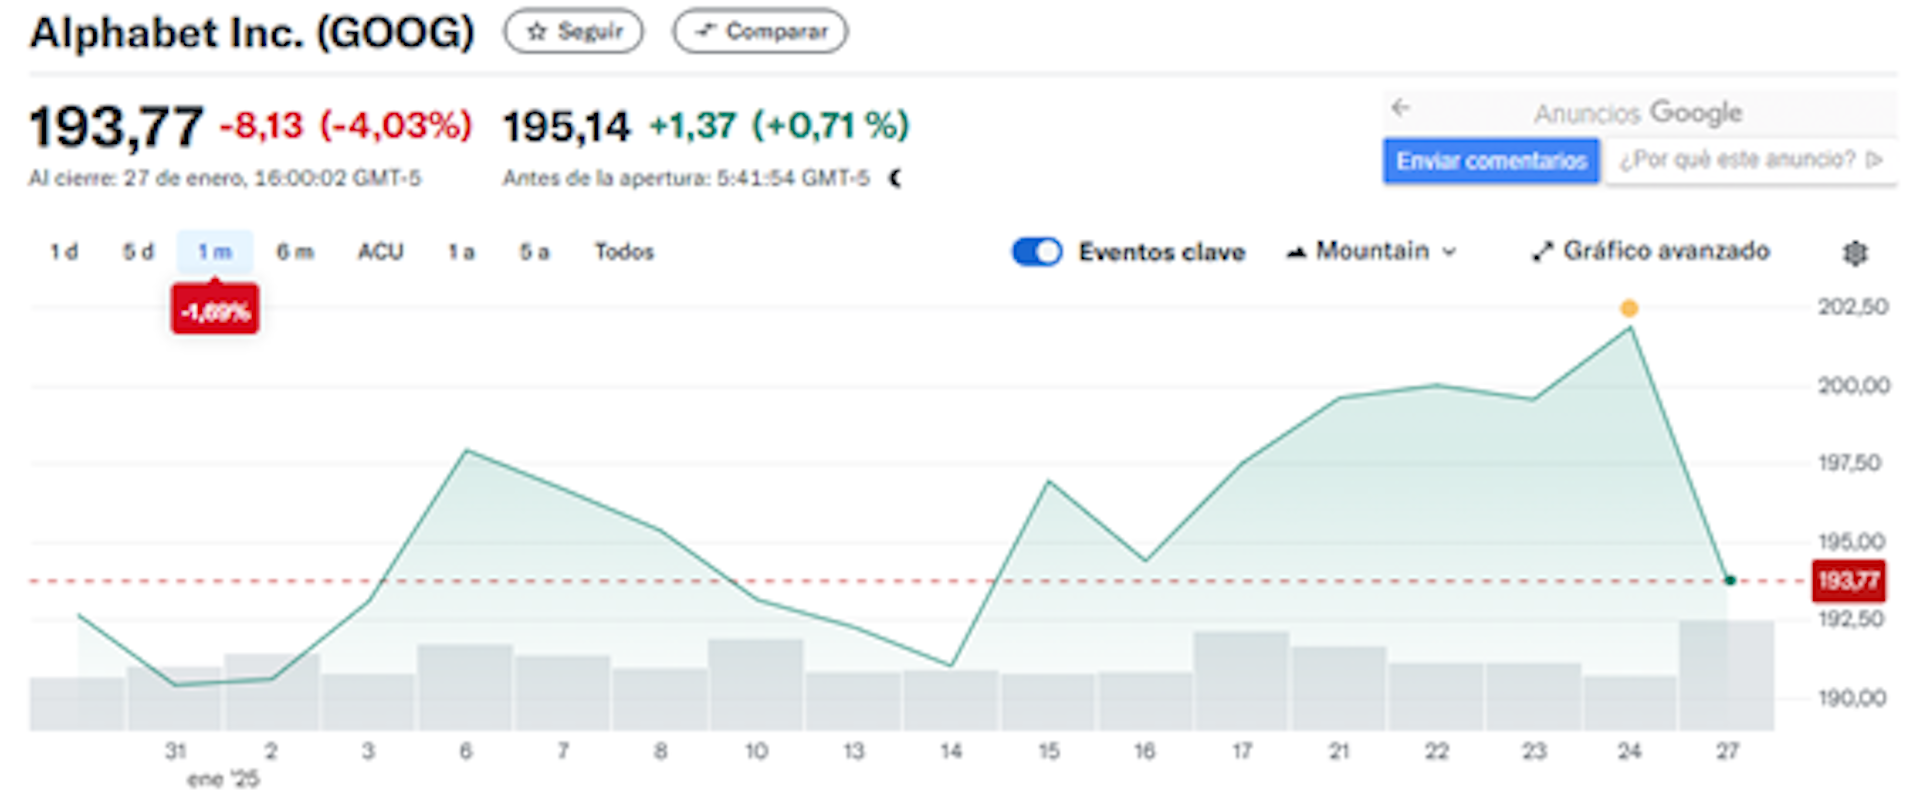Open Gráfico avanzado view
1920x799 pixels.
point(1651,251)
